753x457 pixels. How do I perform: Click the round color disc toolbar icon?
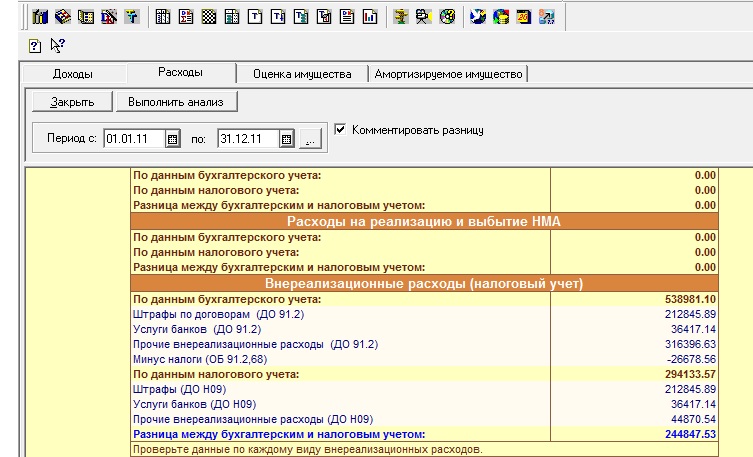[446, 17]
